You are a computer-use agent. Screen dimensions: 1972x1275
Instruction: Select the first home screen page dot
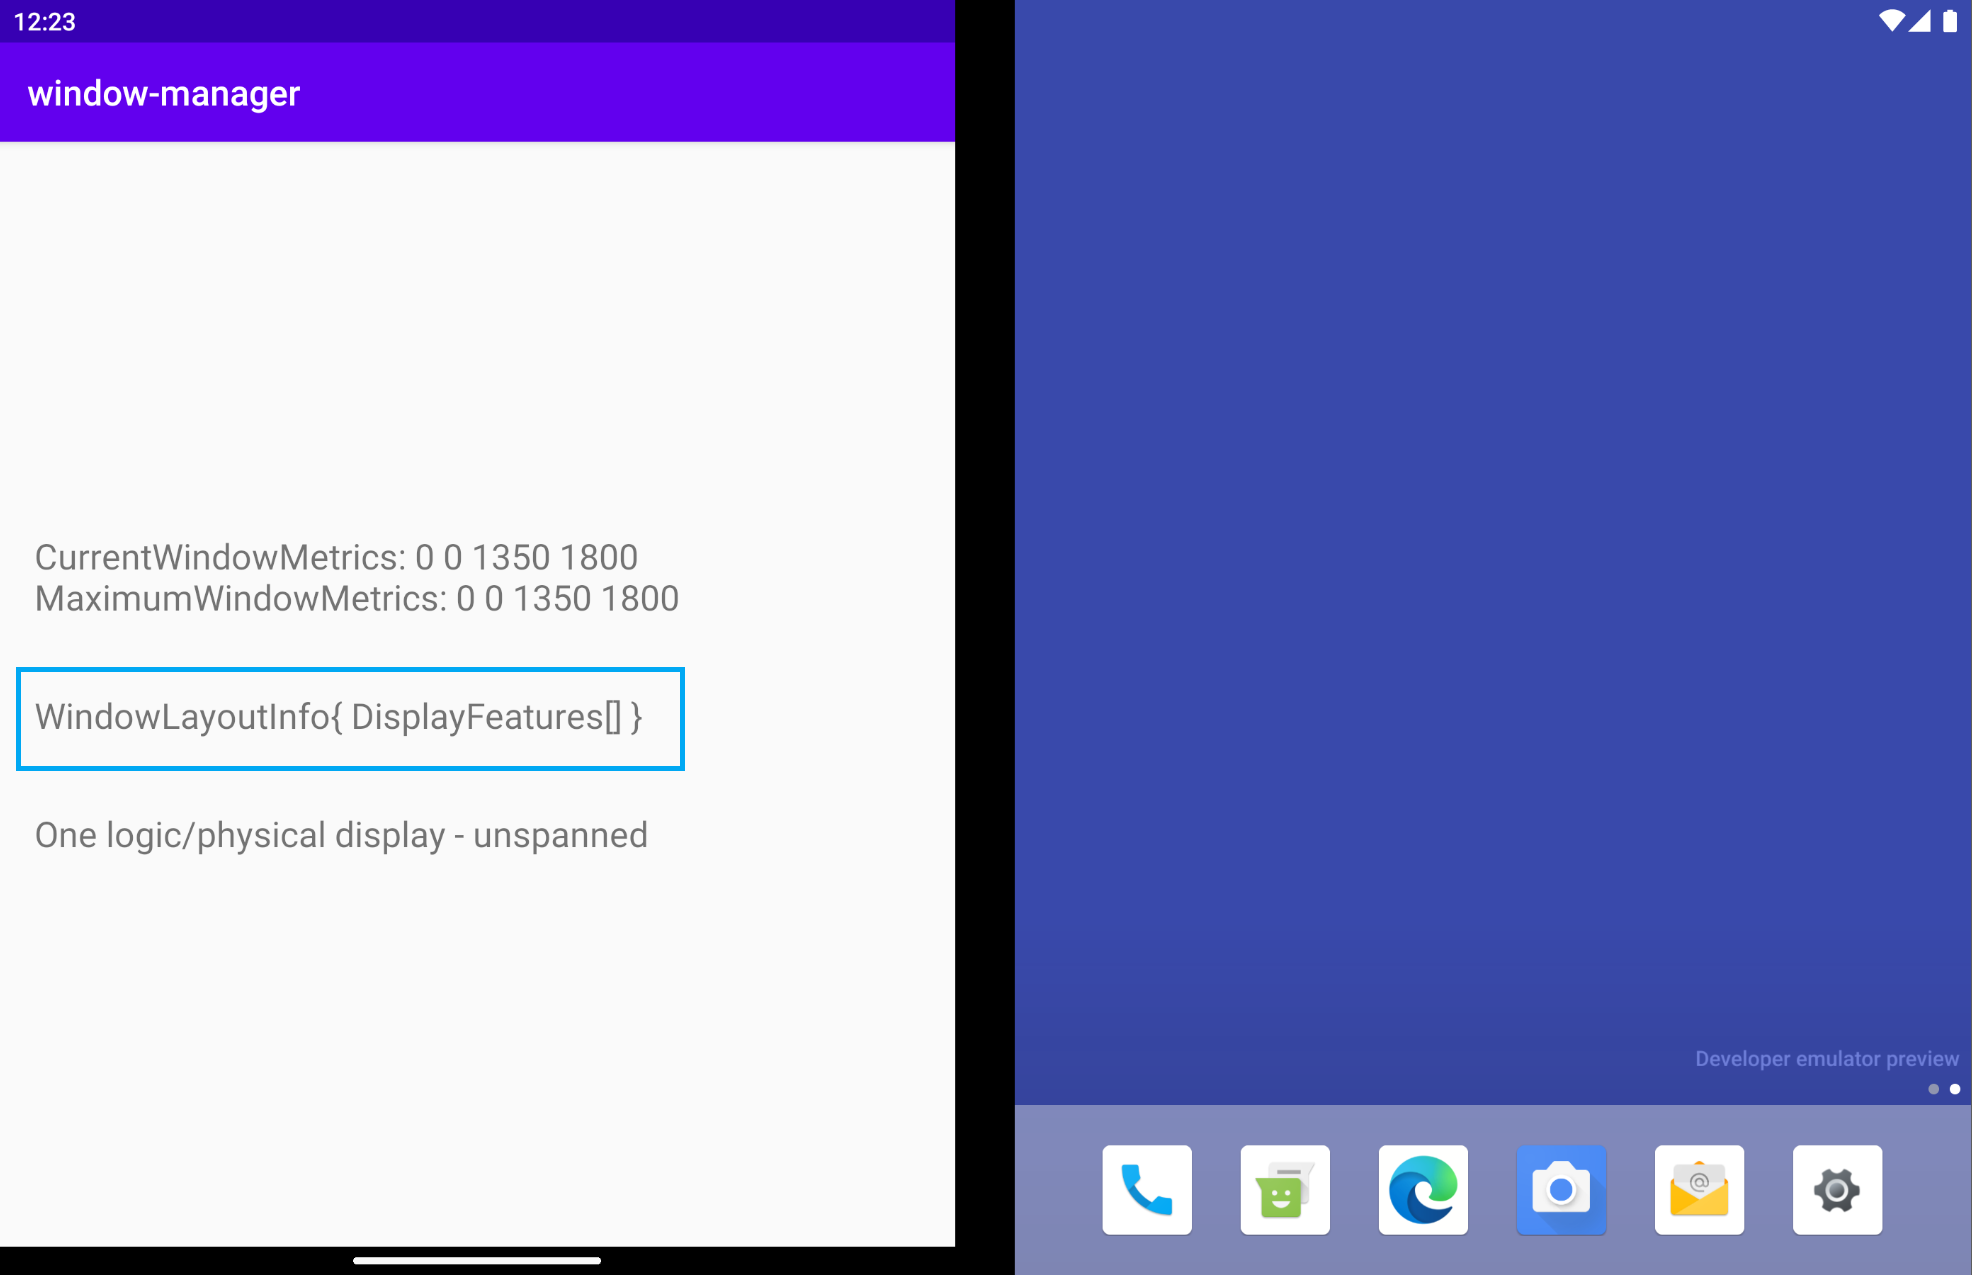coord(1933,1089)
